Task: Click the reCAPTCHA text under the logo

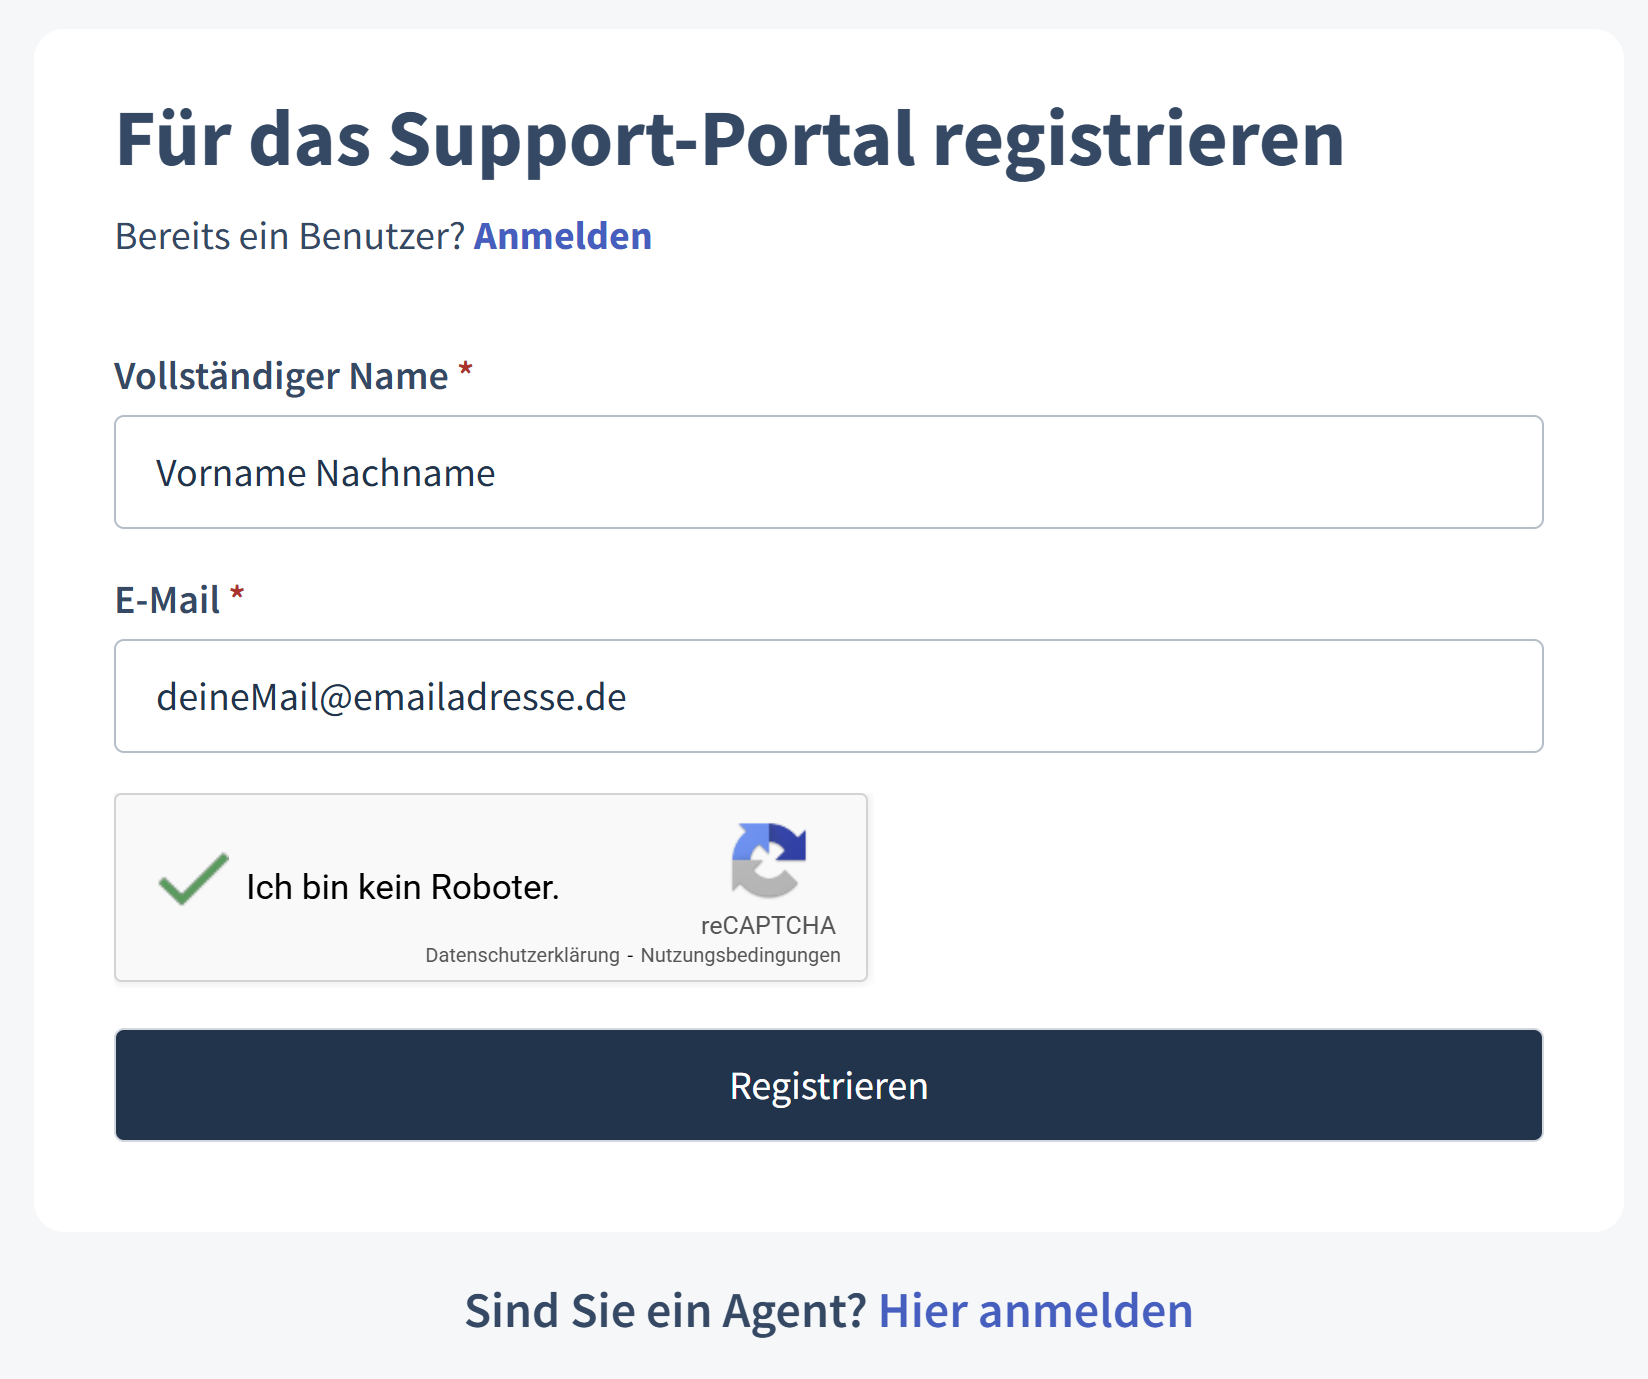Action: coord(768,925)
